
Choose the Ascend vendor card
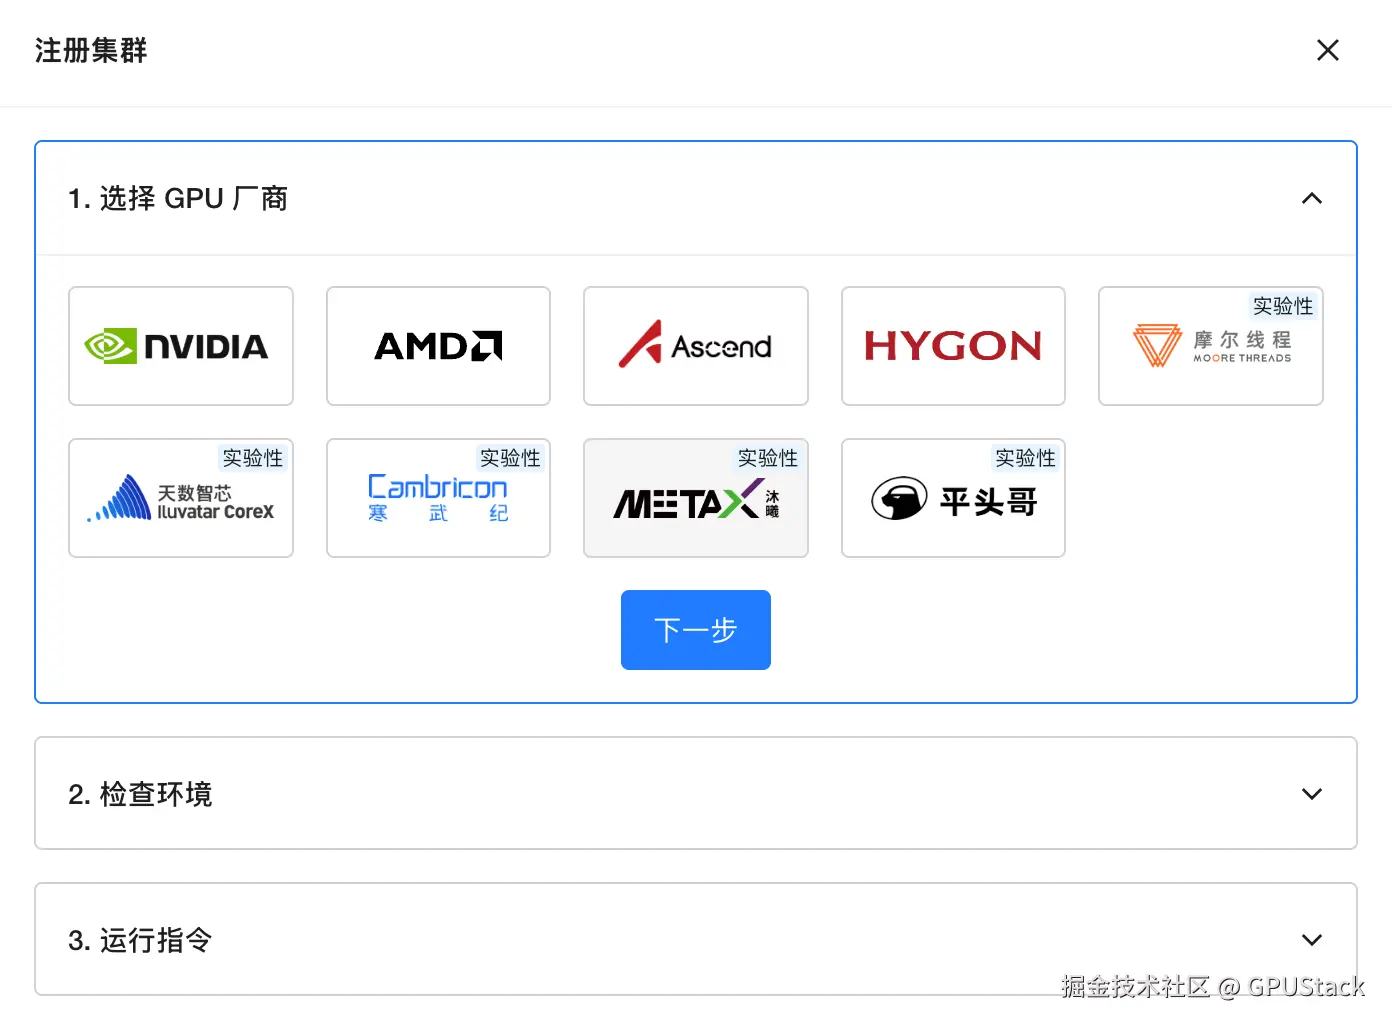[x=696, y=346]
